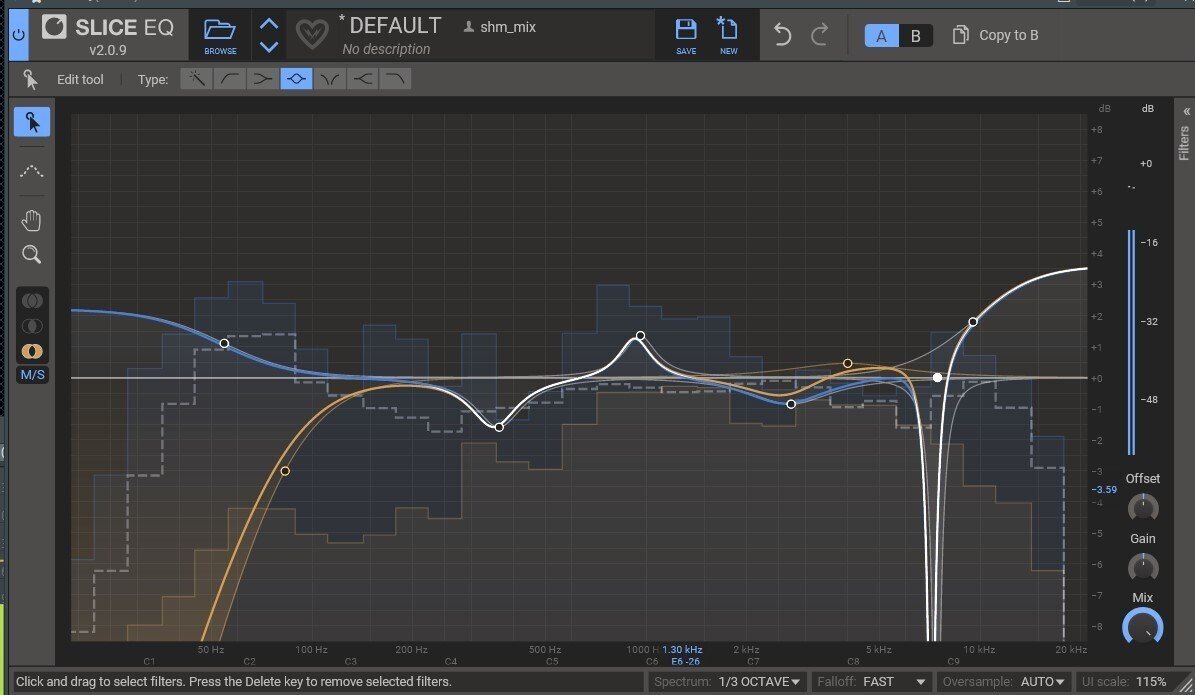Viewport: 1195px width, 695px height.
Task: Adjust the Mix knob
Action: pos(1143,627)
